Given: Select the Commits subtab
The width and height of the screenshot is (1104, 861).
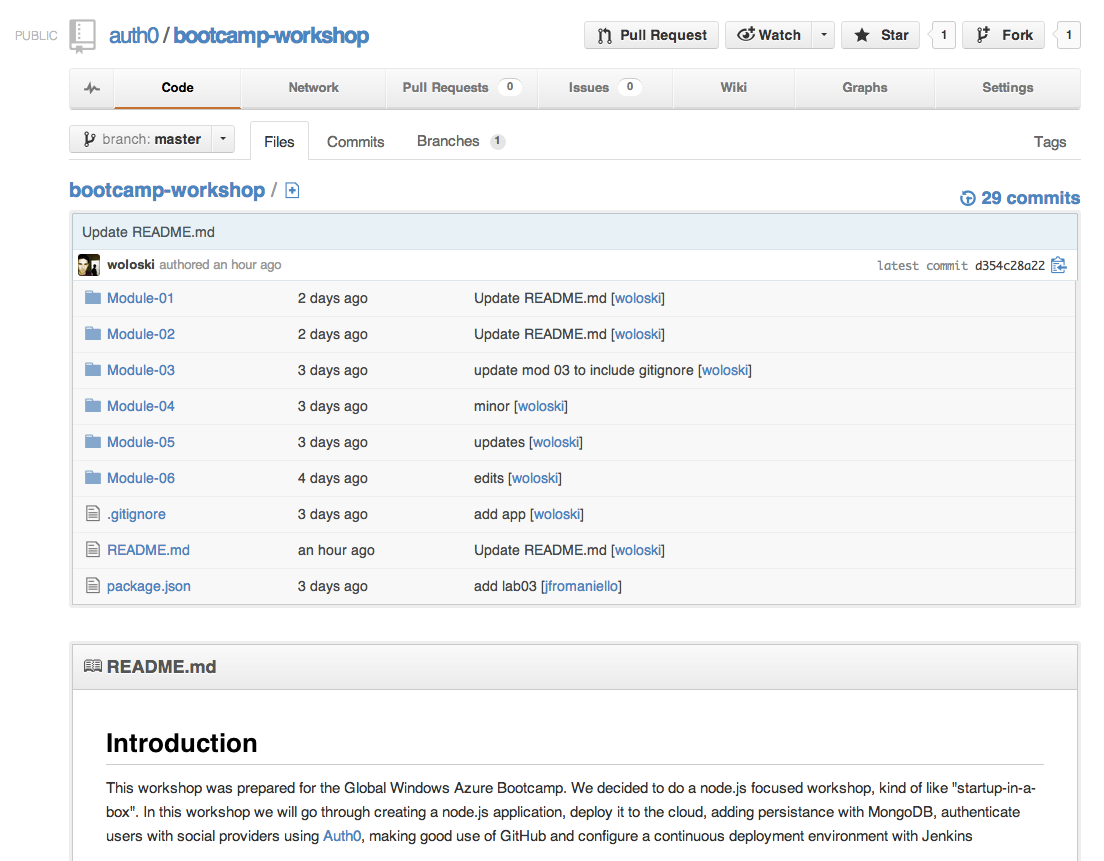Looking at the screenshot, I should pos(356,142).
